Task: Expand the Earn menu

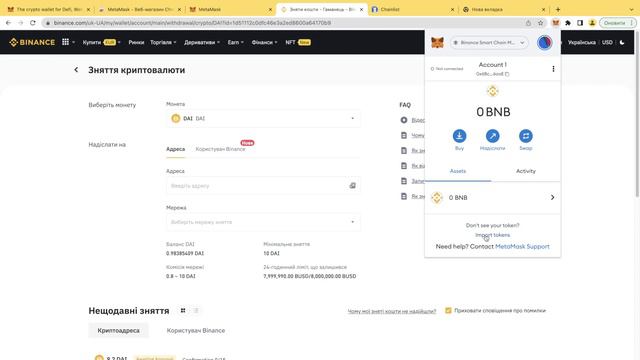Action: pyautogui.click(x=236, y=42)
